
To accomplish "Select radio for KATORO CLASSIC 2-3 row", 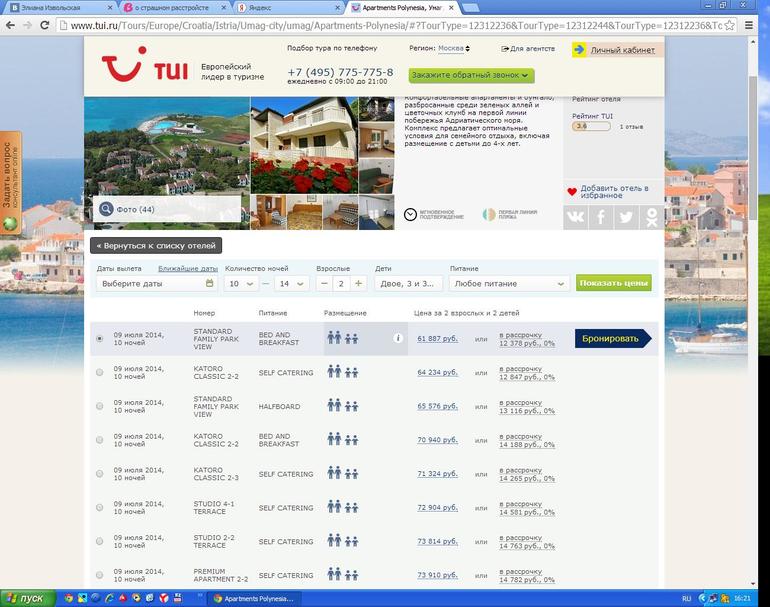I will click(100, 473).
